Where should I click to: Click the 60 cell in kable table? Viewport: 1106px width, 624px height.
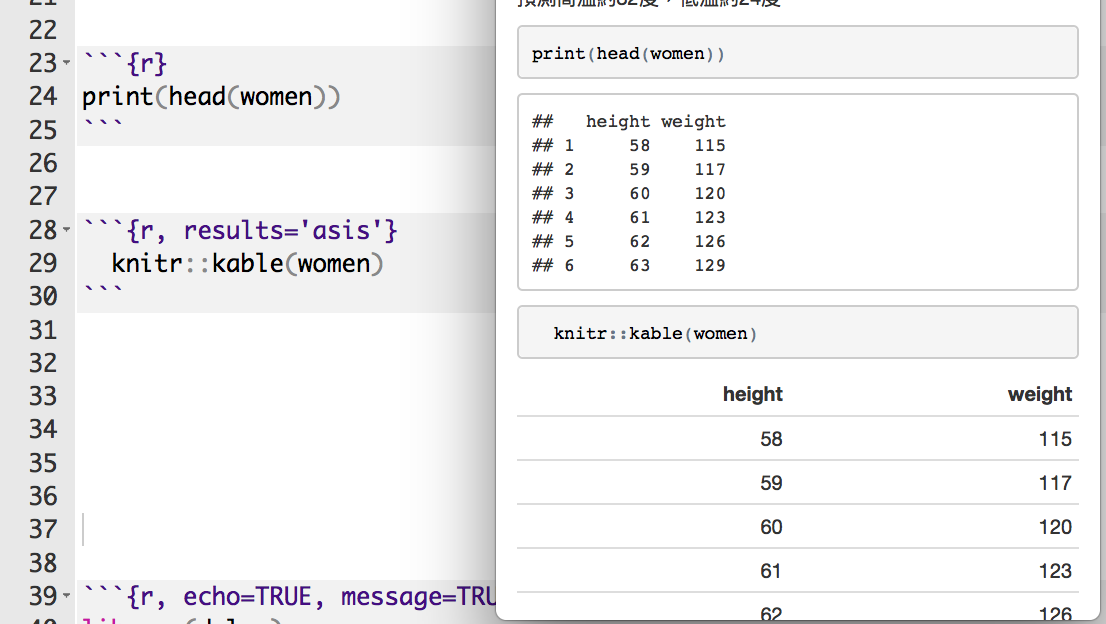[771, 527]
